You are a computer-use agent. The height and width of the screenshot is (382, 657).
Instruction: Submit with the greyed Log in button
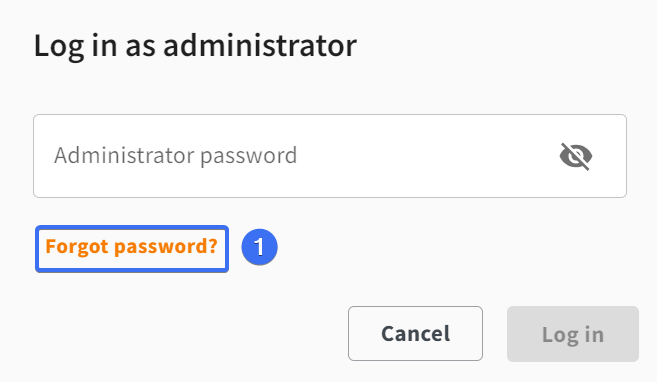573,334
